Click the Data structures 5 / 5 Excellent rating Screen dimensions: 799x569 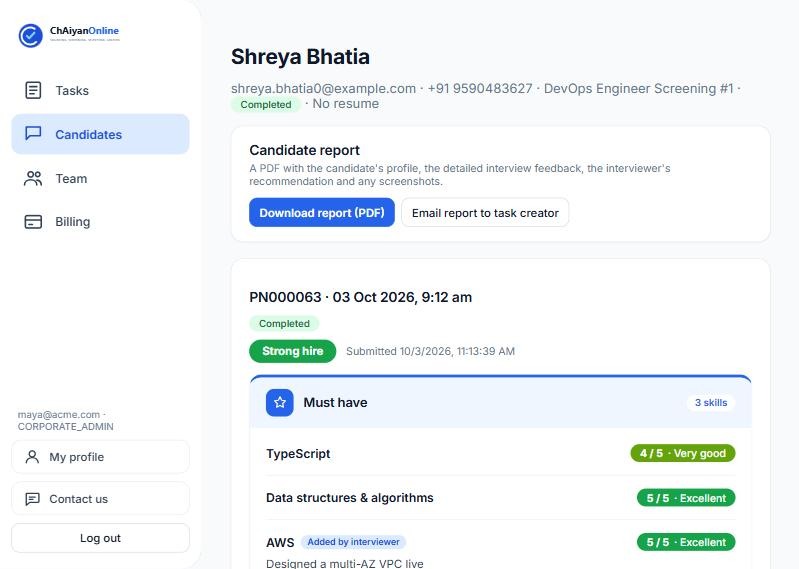tap(686, 498)
